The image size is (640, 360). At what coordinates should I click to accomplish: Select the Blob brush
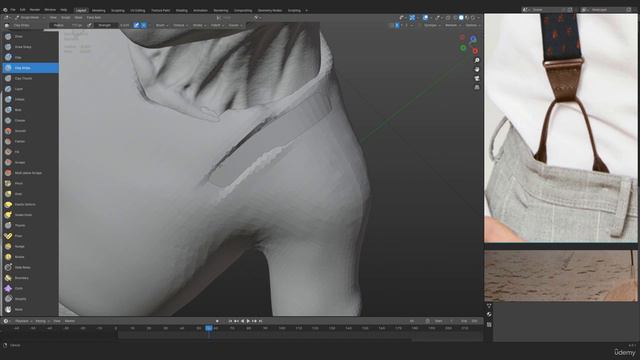30,110
